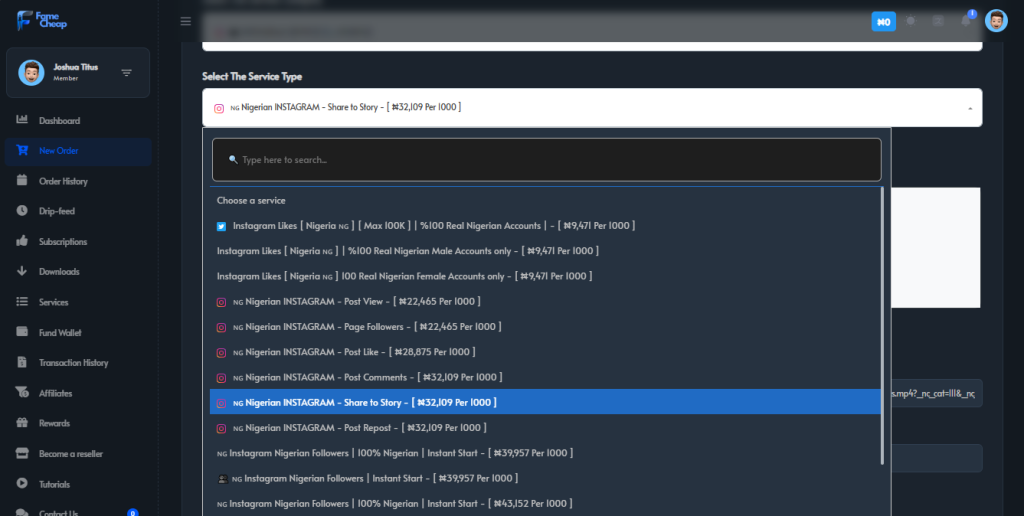Focus the 'Type here to search' field
Image resolution: width=1024 pixels, height=516 pixels.
coord(547,159)
